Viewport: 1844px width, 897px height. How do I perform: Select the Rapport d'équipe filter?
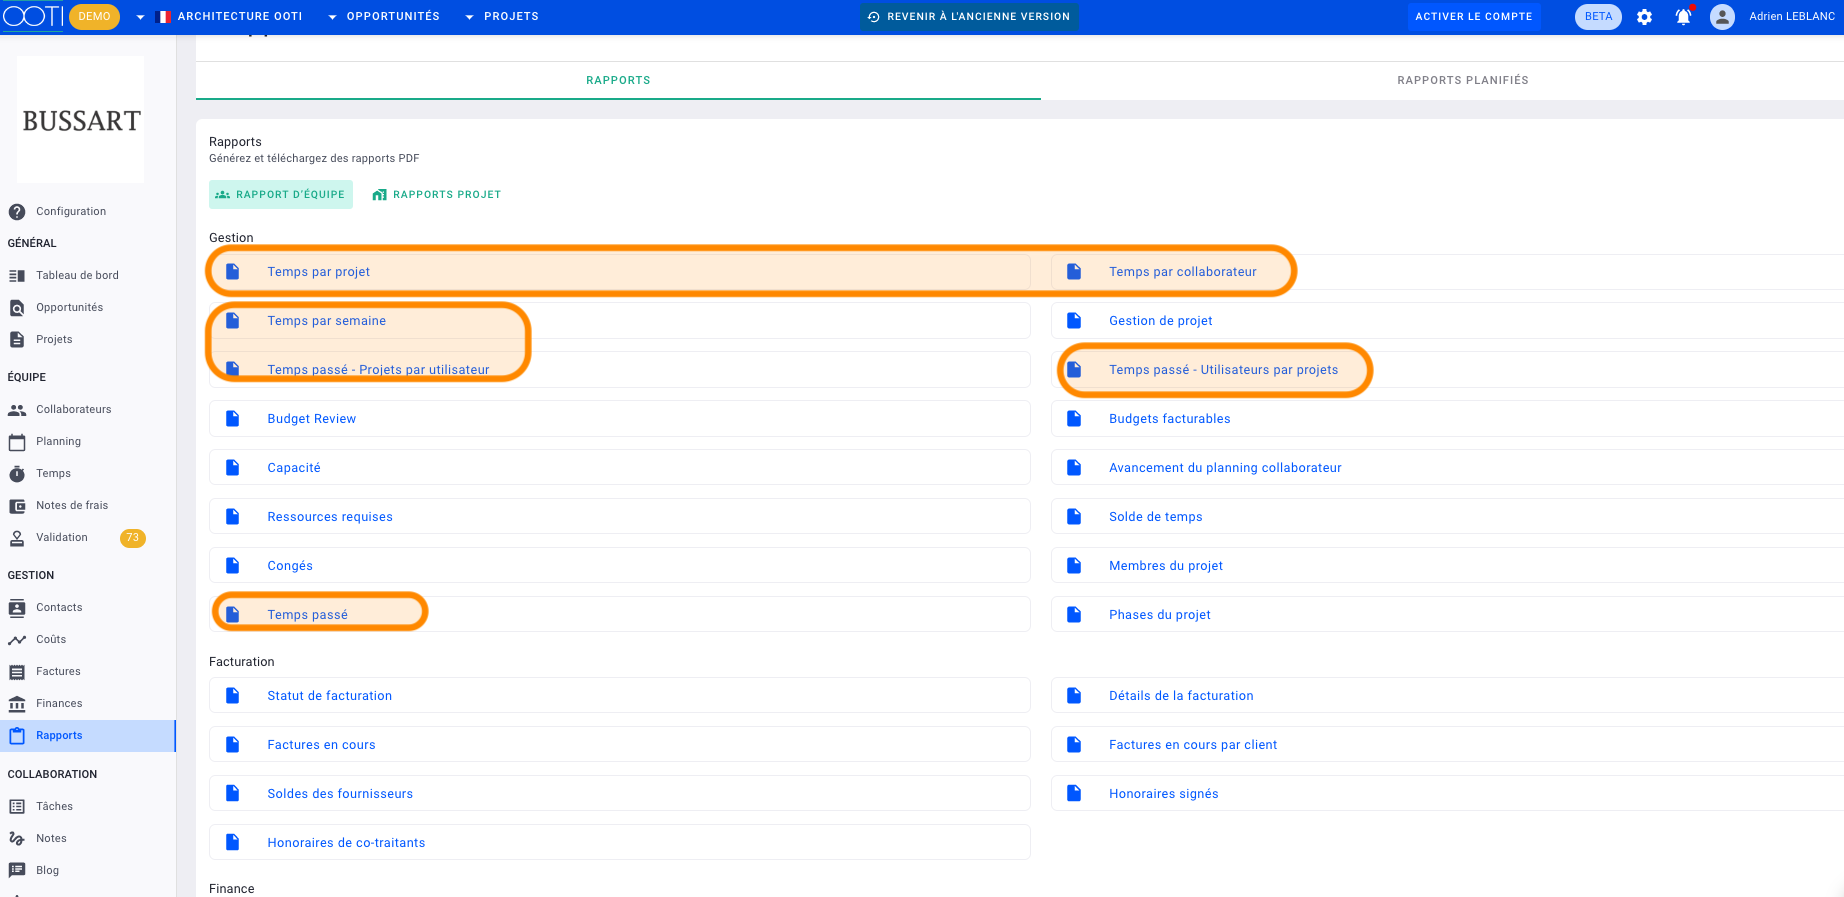click(x=281, y=195)
